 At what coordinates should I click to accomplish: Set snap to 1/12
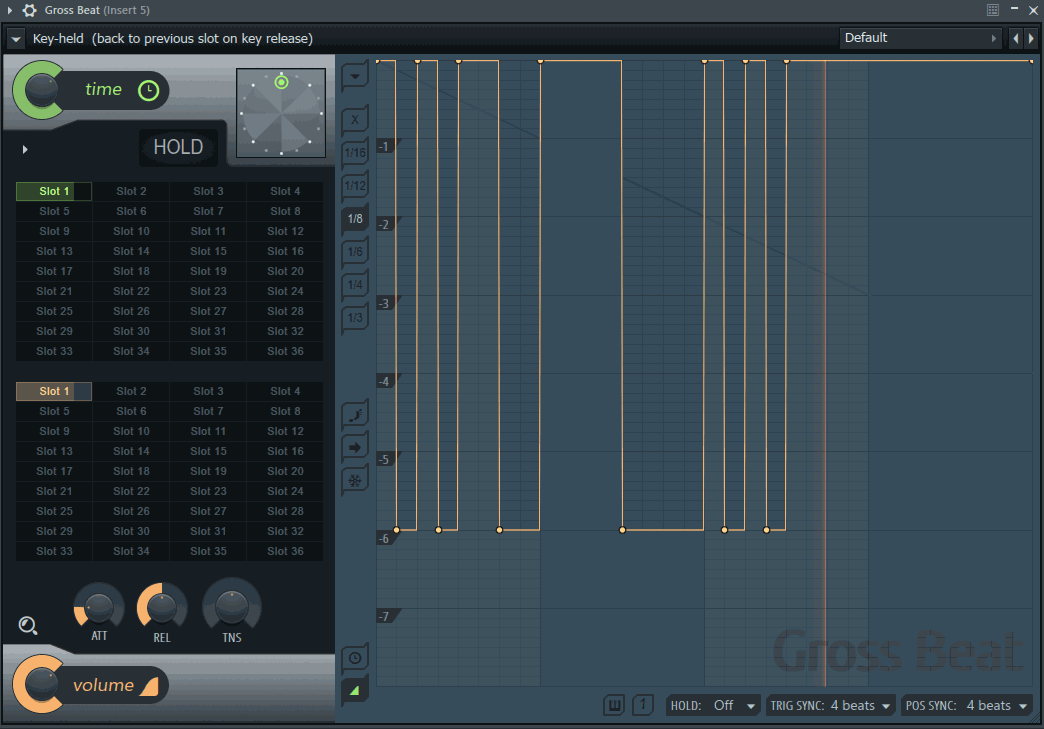click(355, 186)
